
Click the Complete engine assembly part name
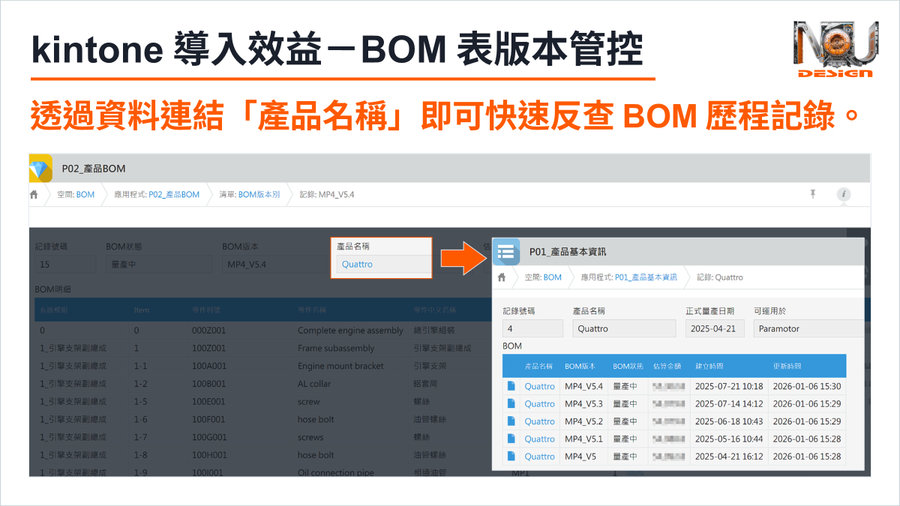[x=350, y=330]
